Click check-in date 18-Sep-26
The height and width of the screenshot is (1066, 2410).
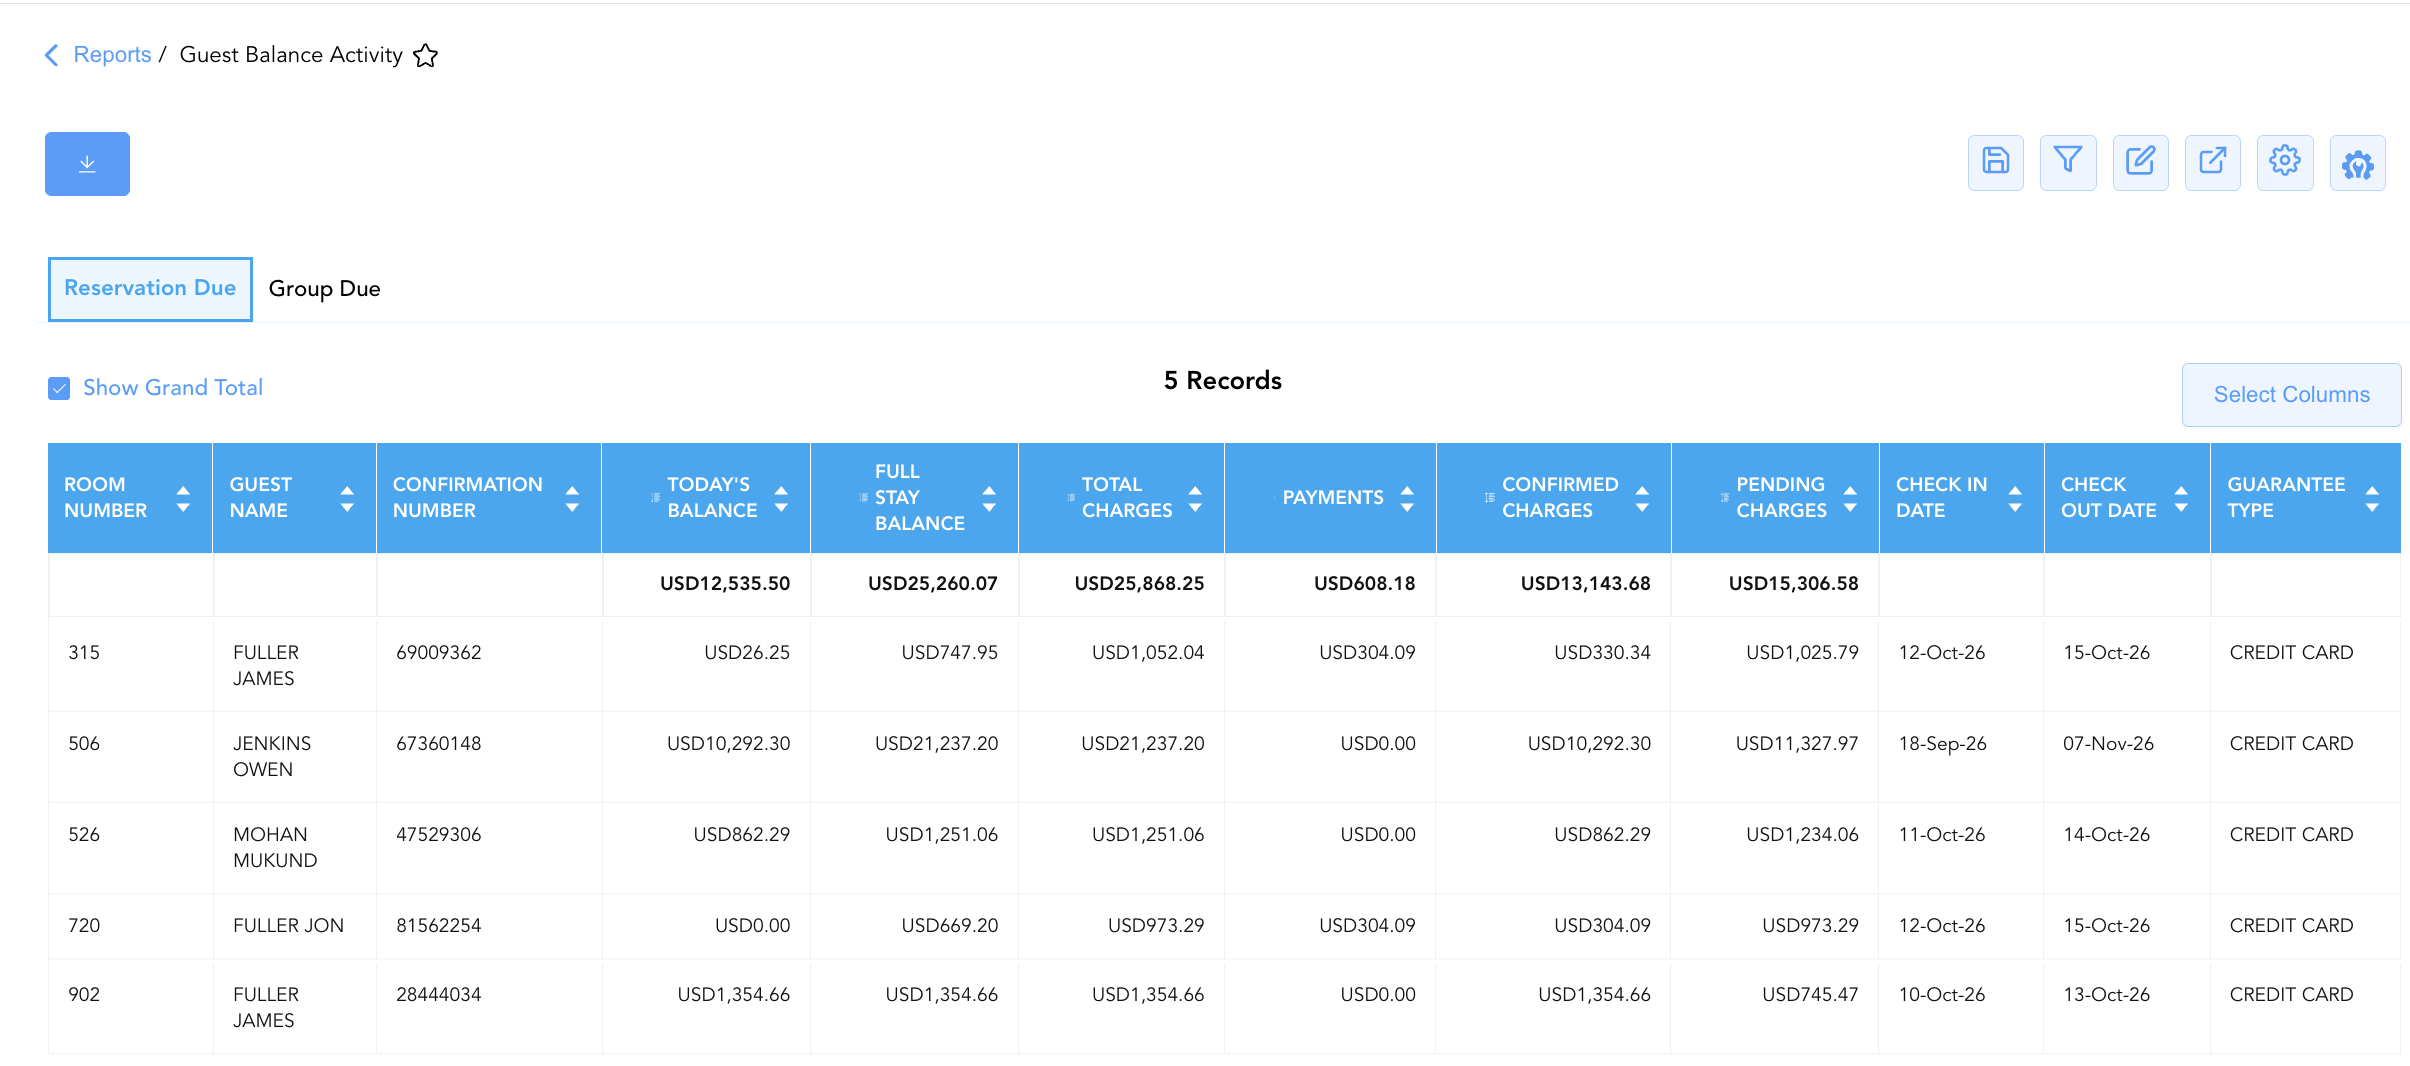click(x=1942, y=743)
